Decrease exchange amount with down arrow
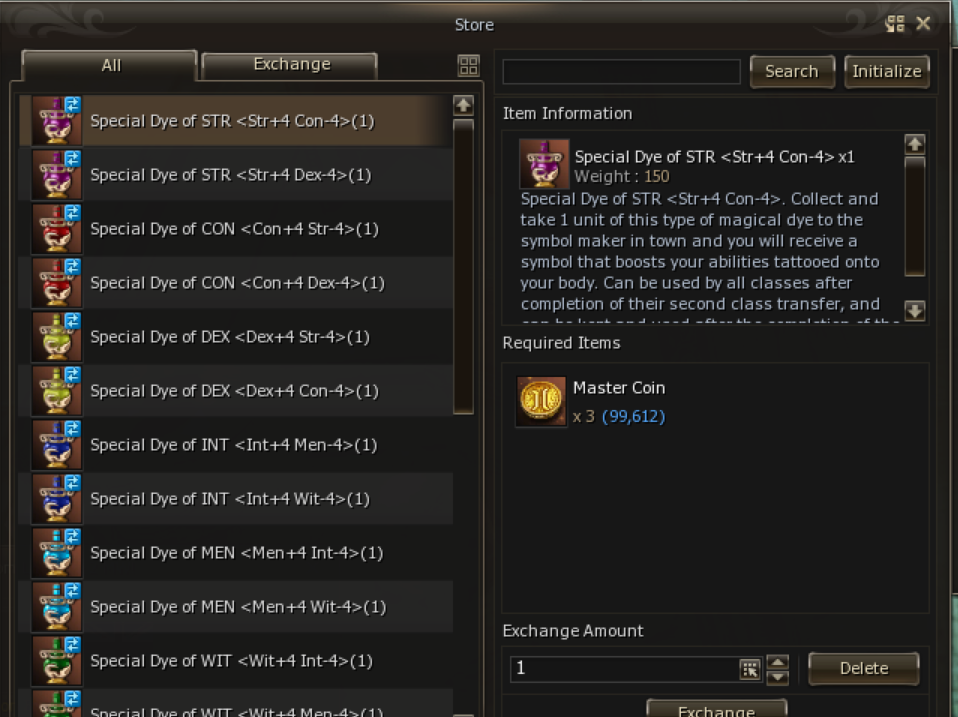Screen dimensions: 958x717 point(778,677)
